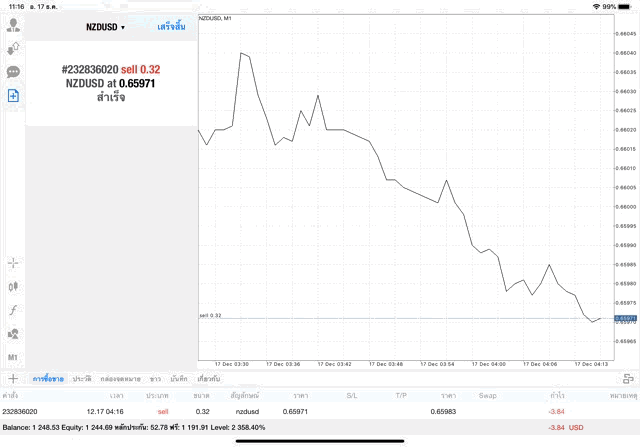The width and height of the screenshot is (640, 447).
Task: Open the Accounts person icon in sidebar
Action: 14,24
